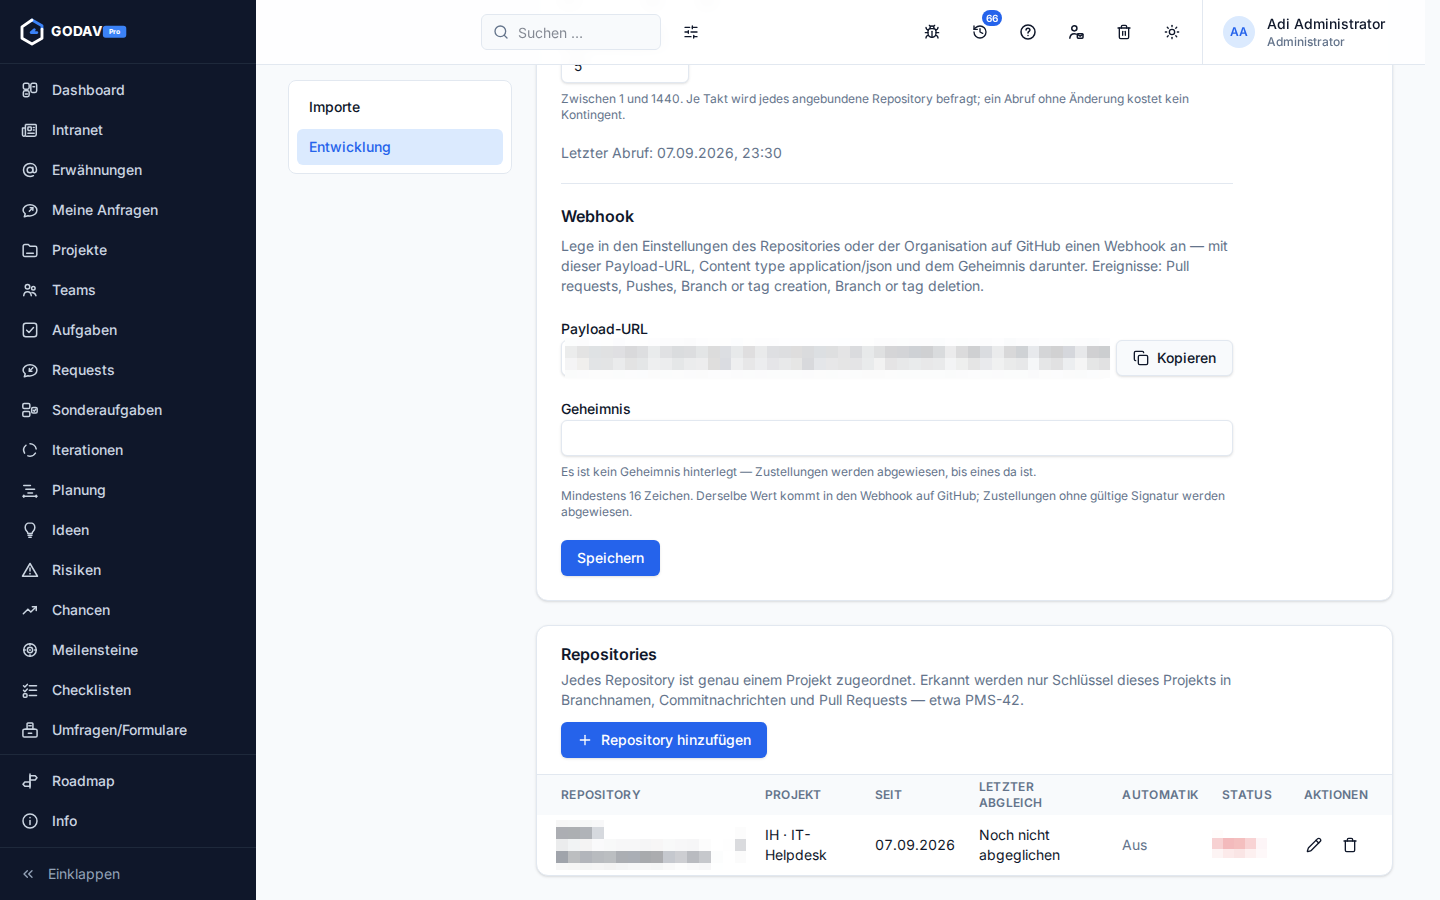This screenshot has height=900, width=1440.
Task: Open Requests in the sidebar
Action: [128, 370]
